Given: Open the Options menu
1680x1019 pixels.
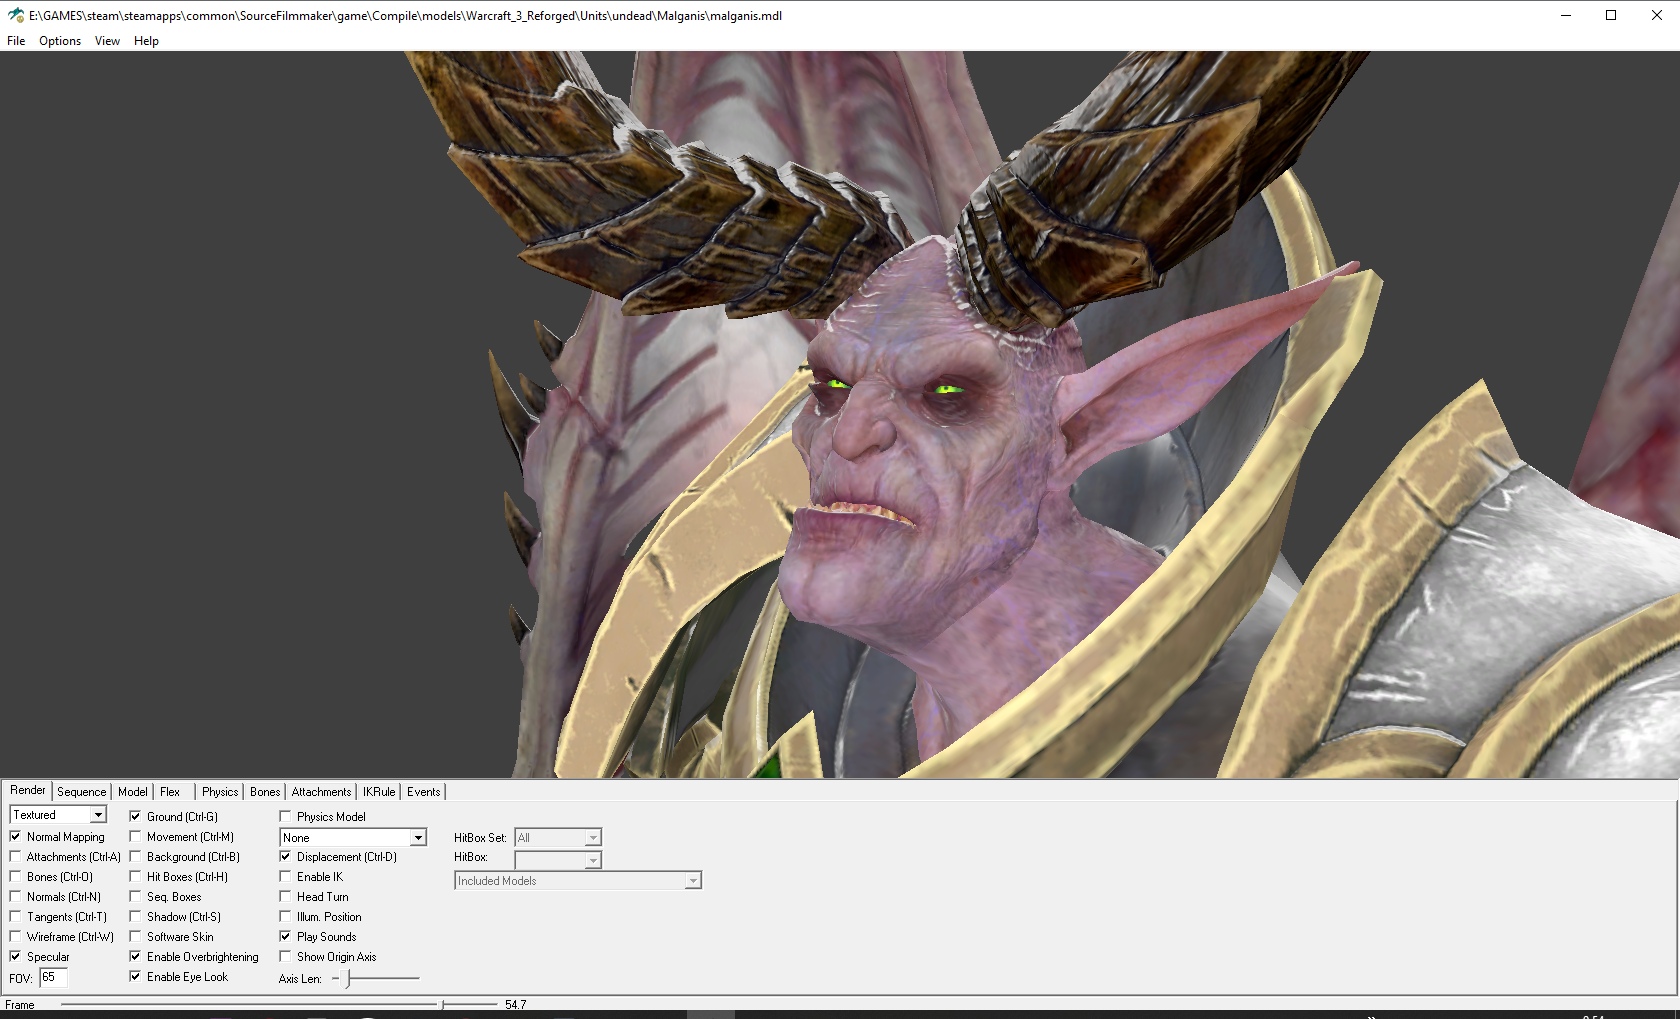Looking at the screenshot, I should point(60,41).
